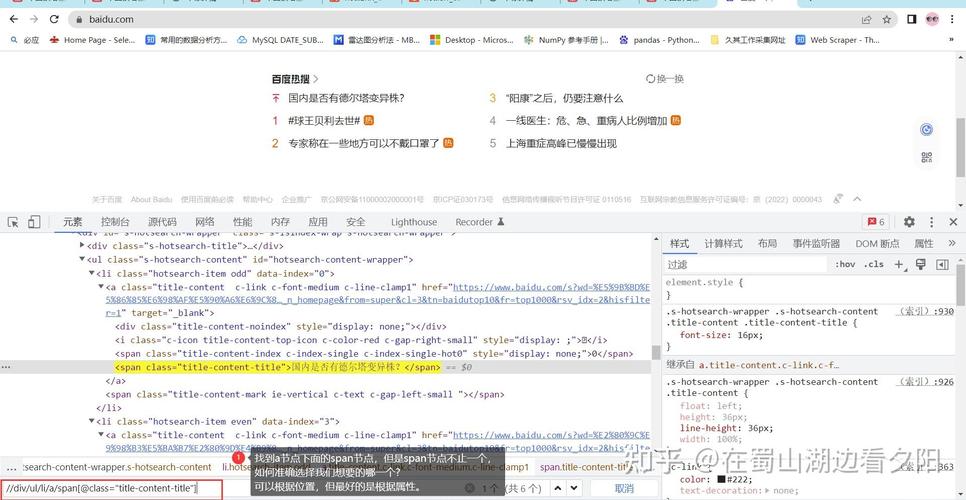The height and width of the screenshot is (500, 966).
Task: Open 事件监听器 sub-tab
Action: point(816,243)
